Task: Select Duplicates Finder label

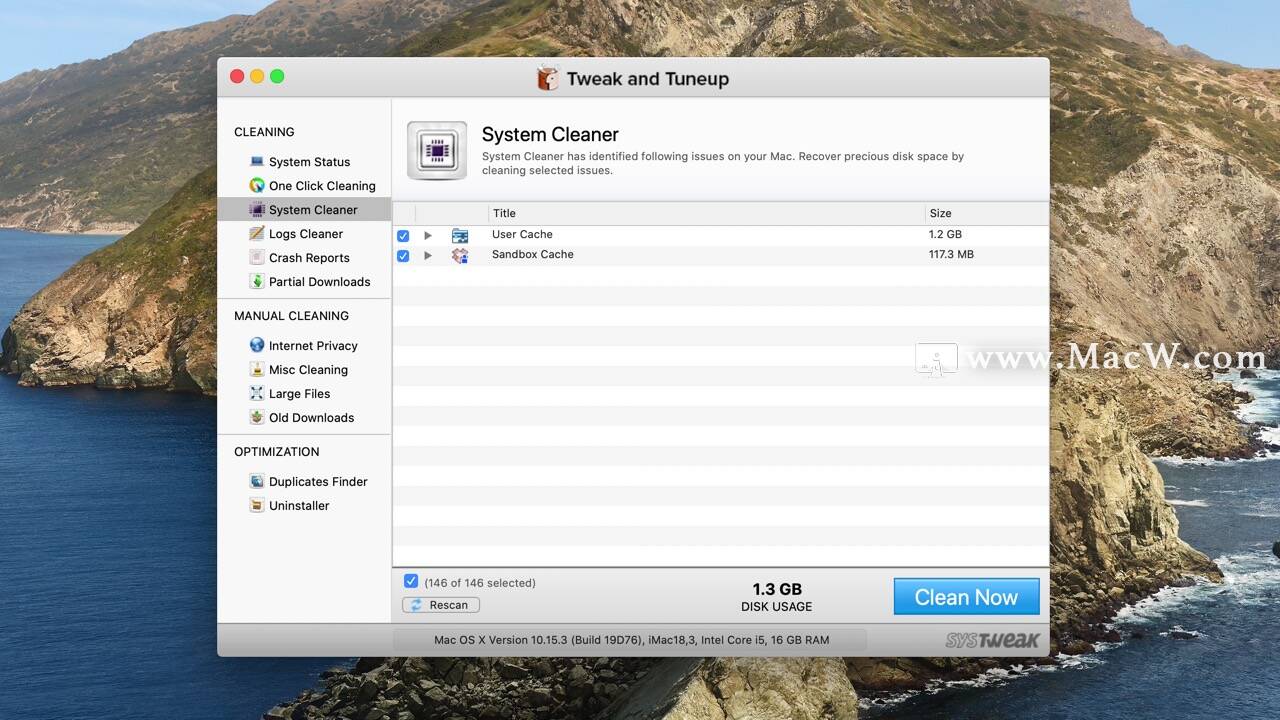Action: click(318, 482)
